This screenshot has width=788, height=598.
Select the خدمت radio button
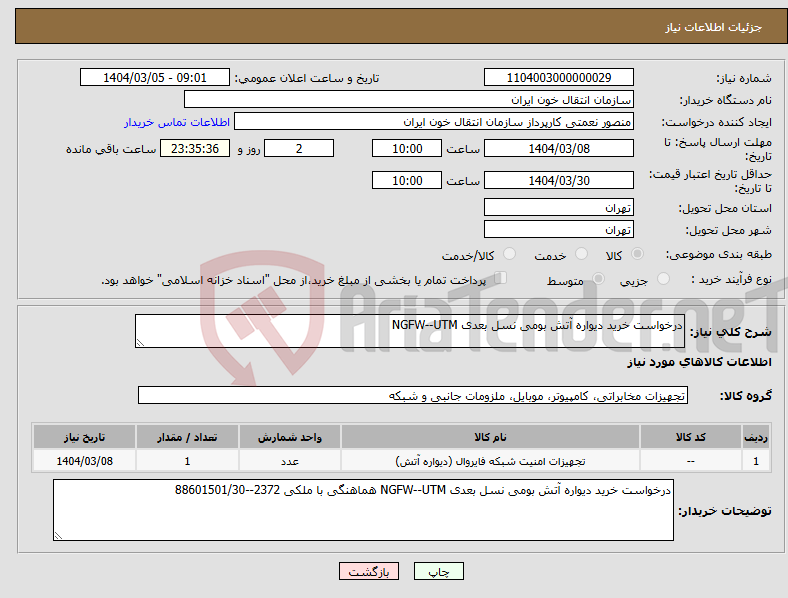581,254
